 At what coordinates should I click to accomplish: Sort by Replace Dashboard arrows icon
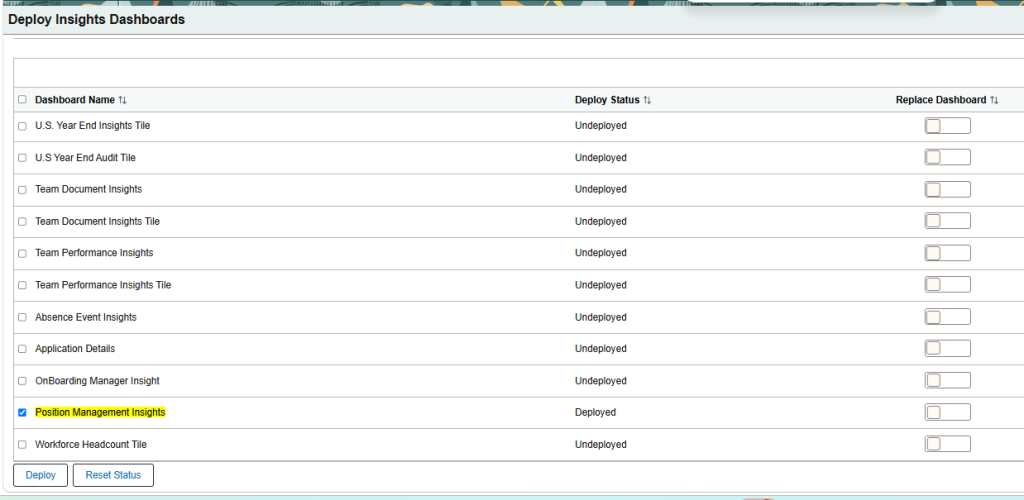[994, 100]
